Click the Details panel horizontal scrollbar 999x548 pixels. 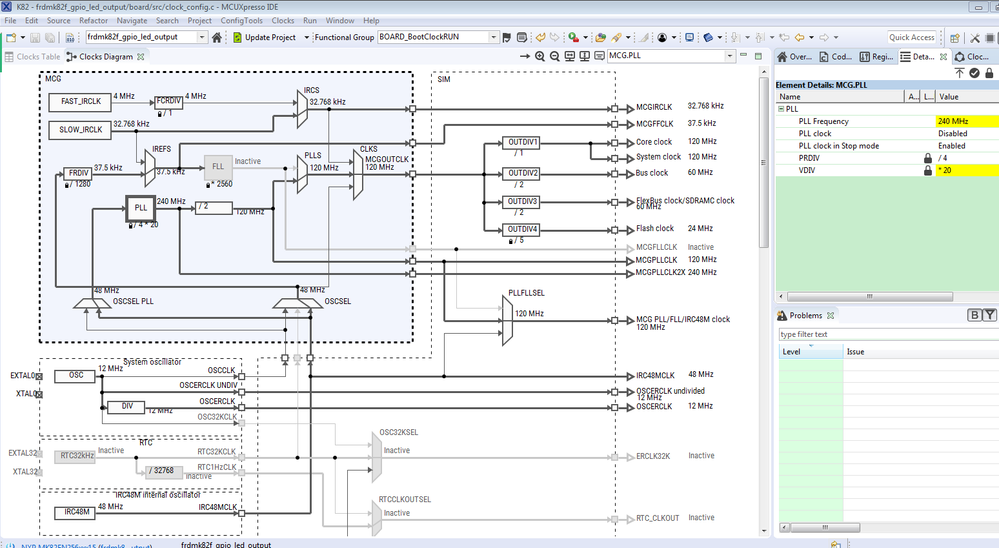coord(870,296)
